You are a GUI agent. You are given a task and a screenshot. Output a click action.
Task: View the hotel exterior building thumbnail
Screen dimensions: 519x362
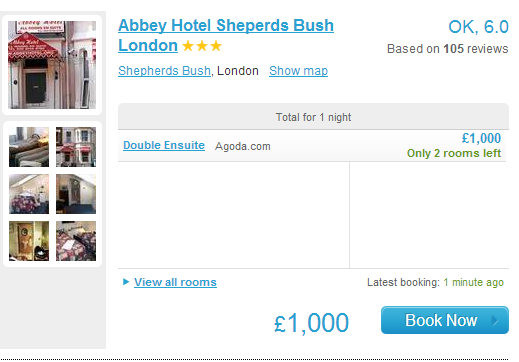point(76,147)
